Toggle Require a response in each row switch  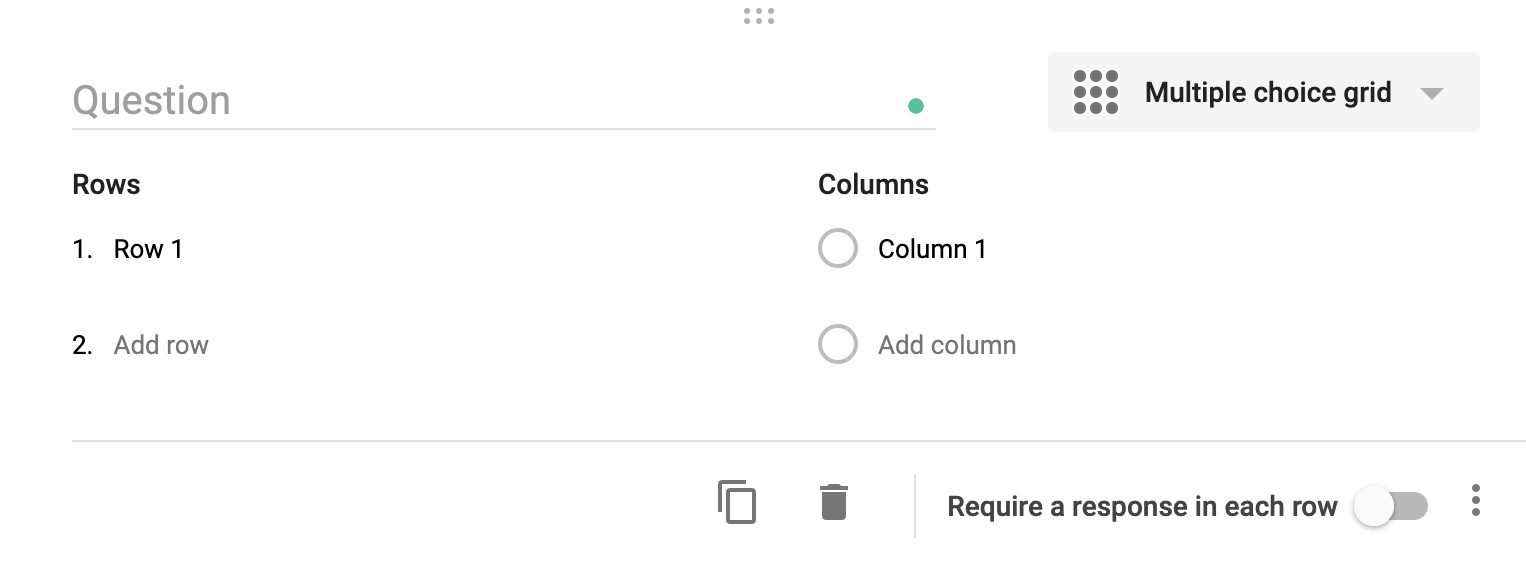click(x=1390, y=506)
